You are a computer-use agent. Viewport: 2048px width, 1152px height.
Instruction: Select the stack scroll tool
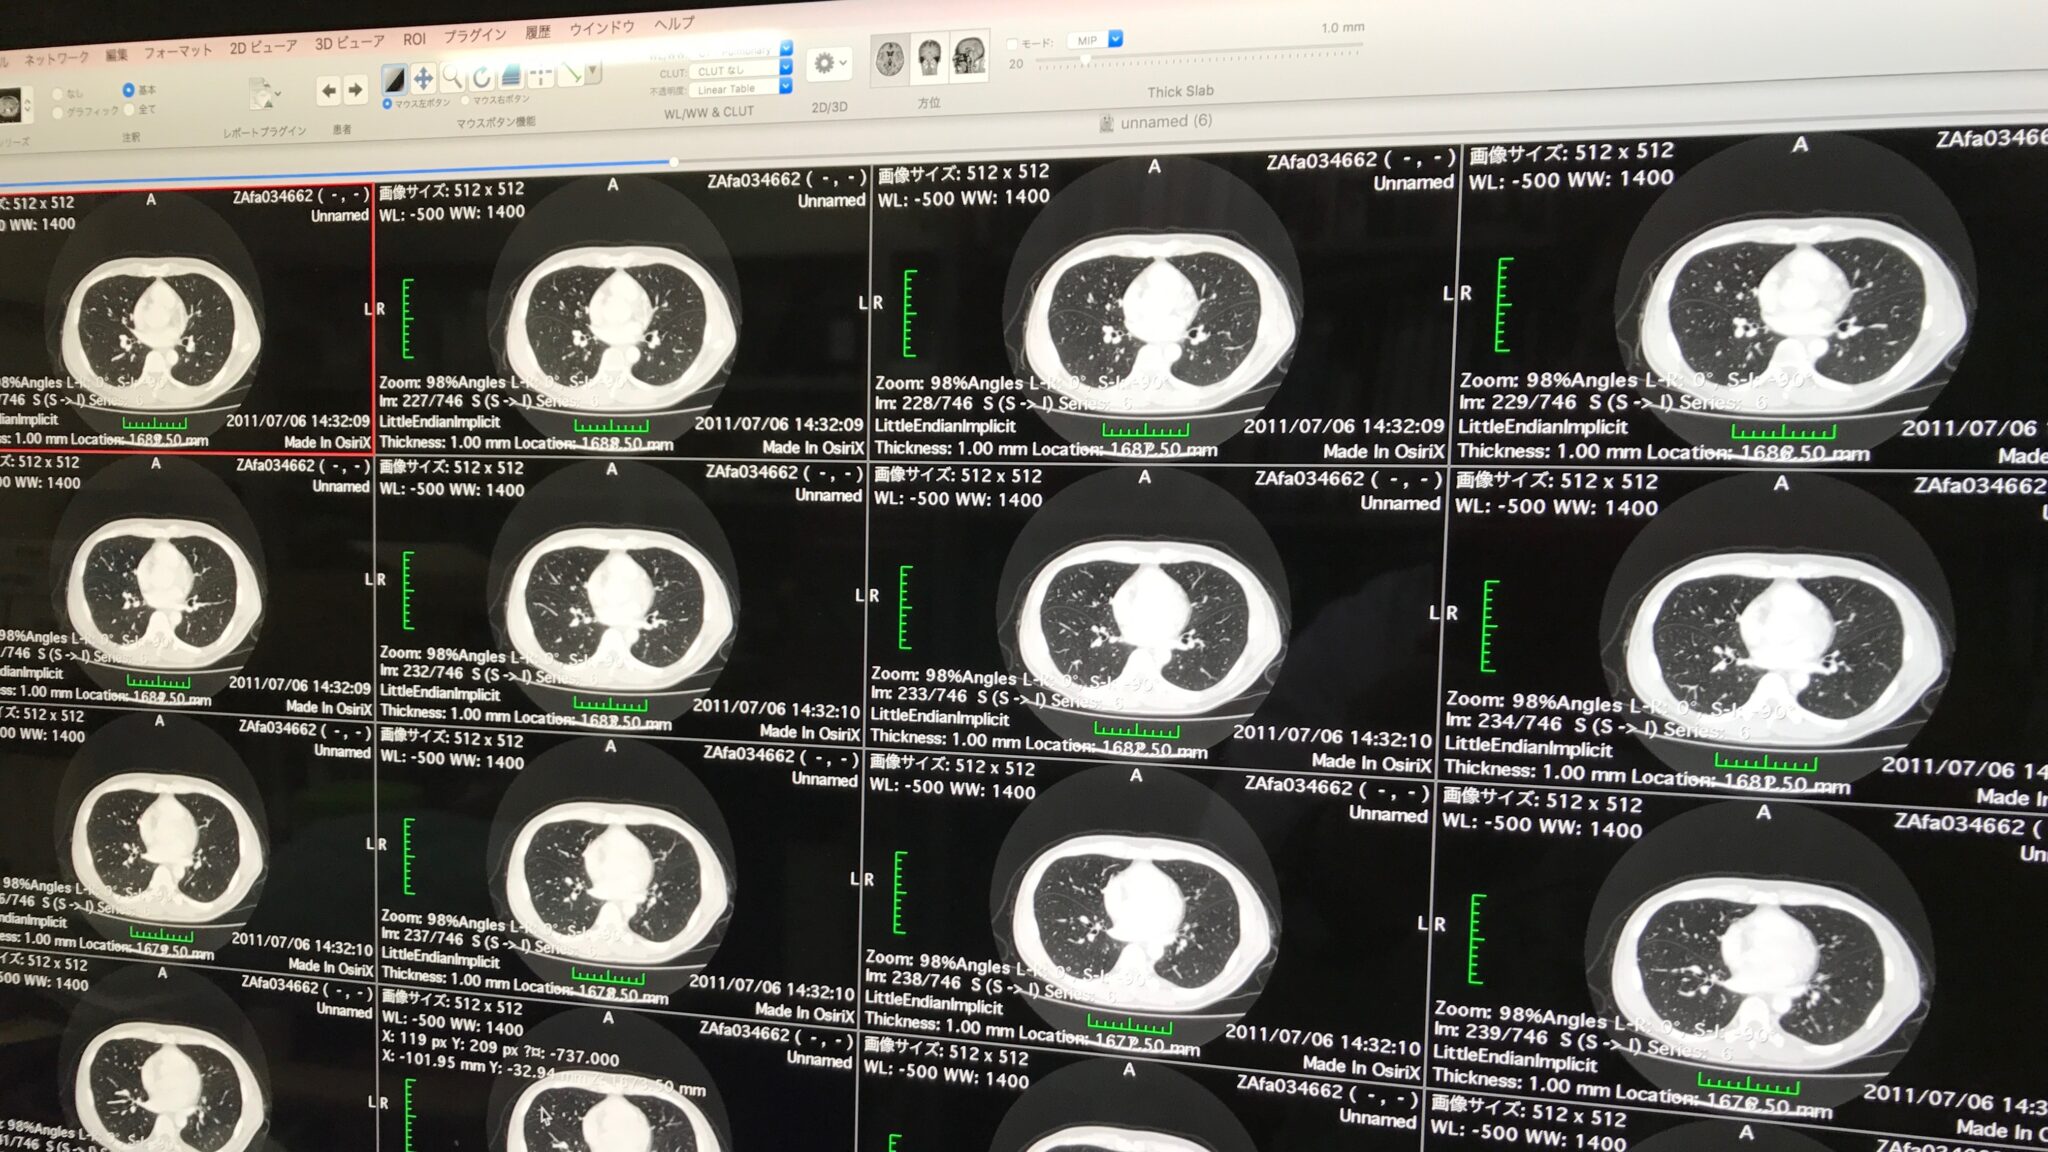[x=511, y=75]
